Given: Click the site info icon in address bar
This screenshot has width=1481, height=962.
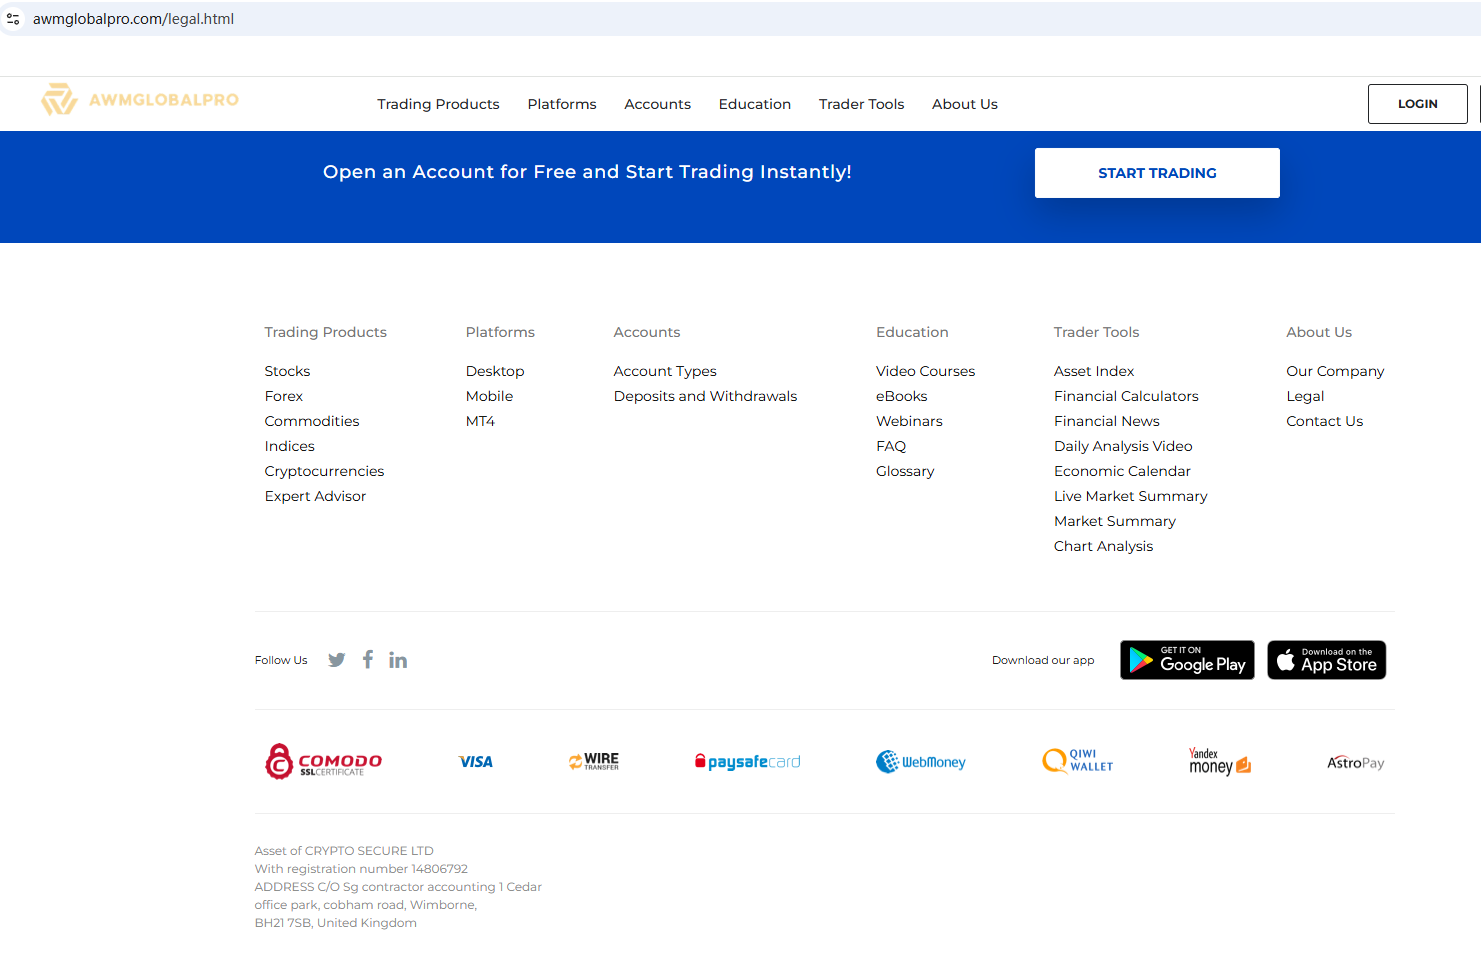Looking at the screenshot, I should [13, 19].
